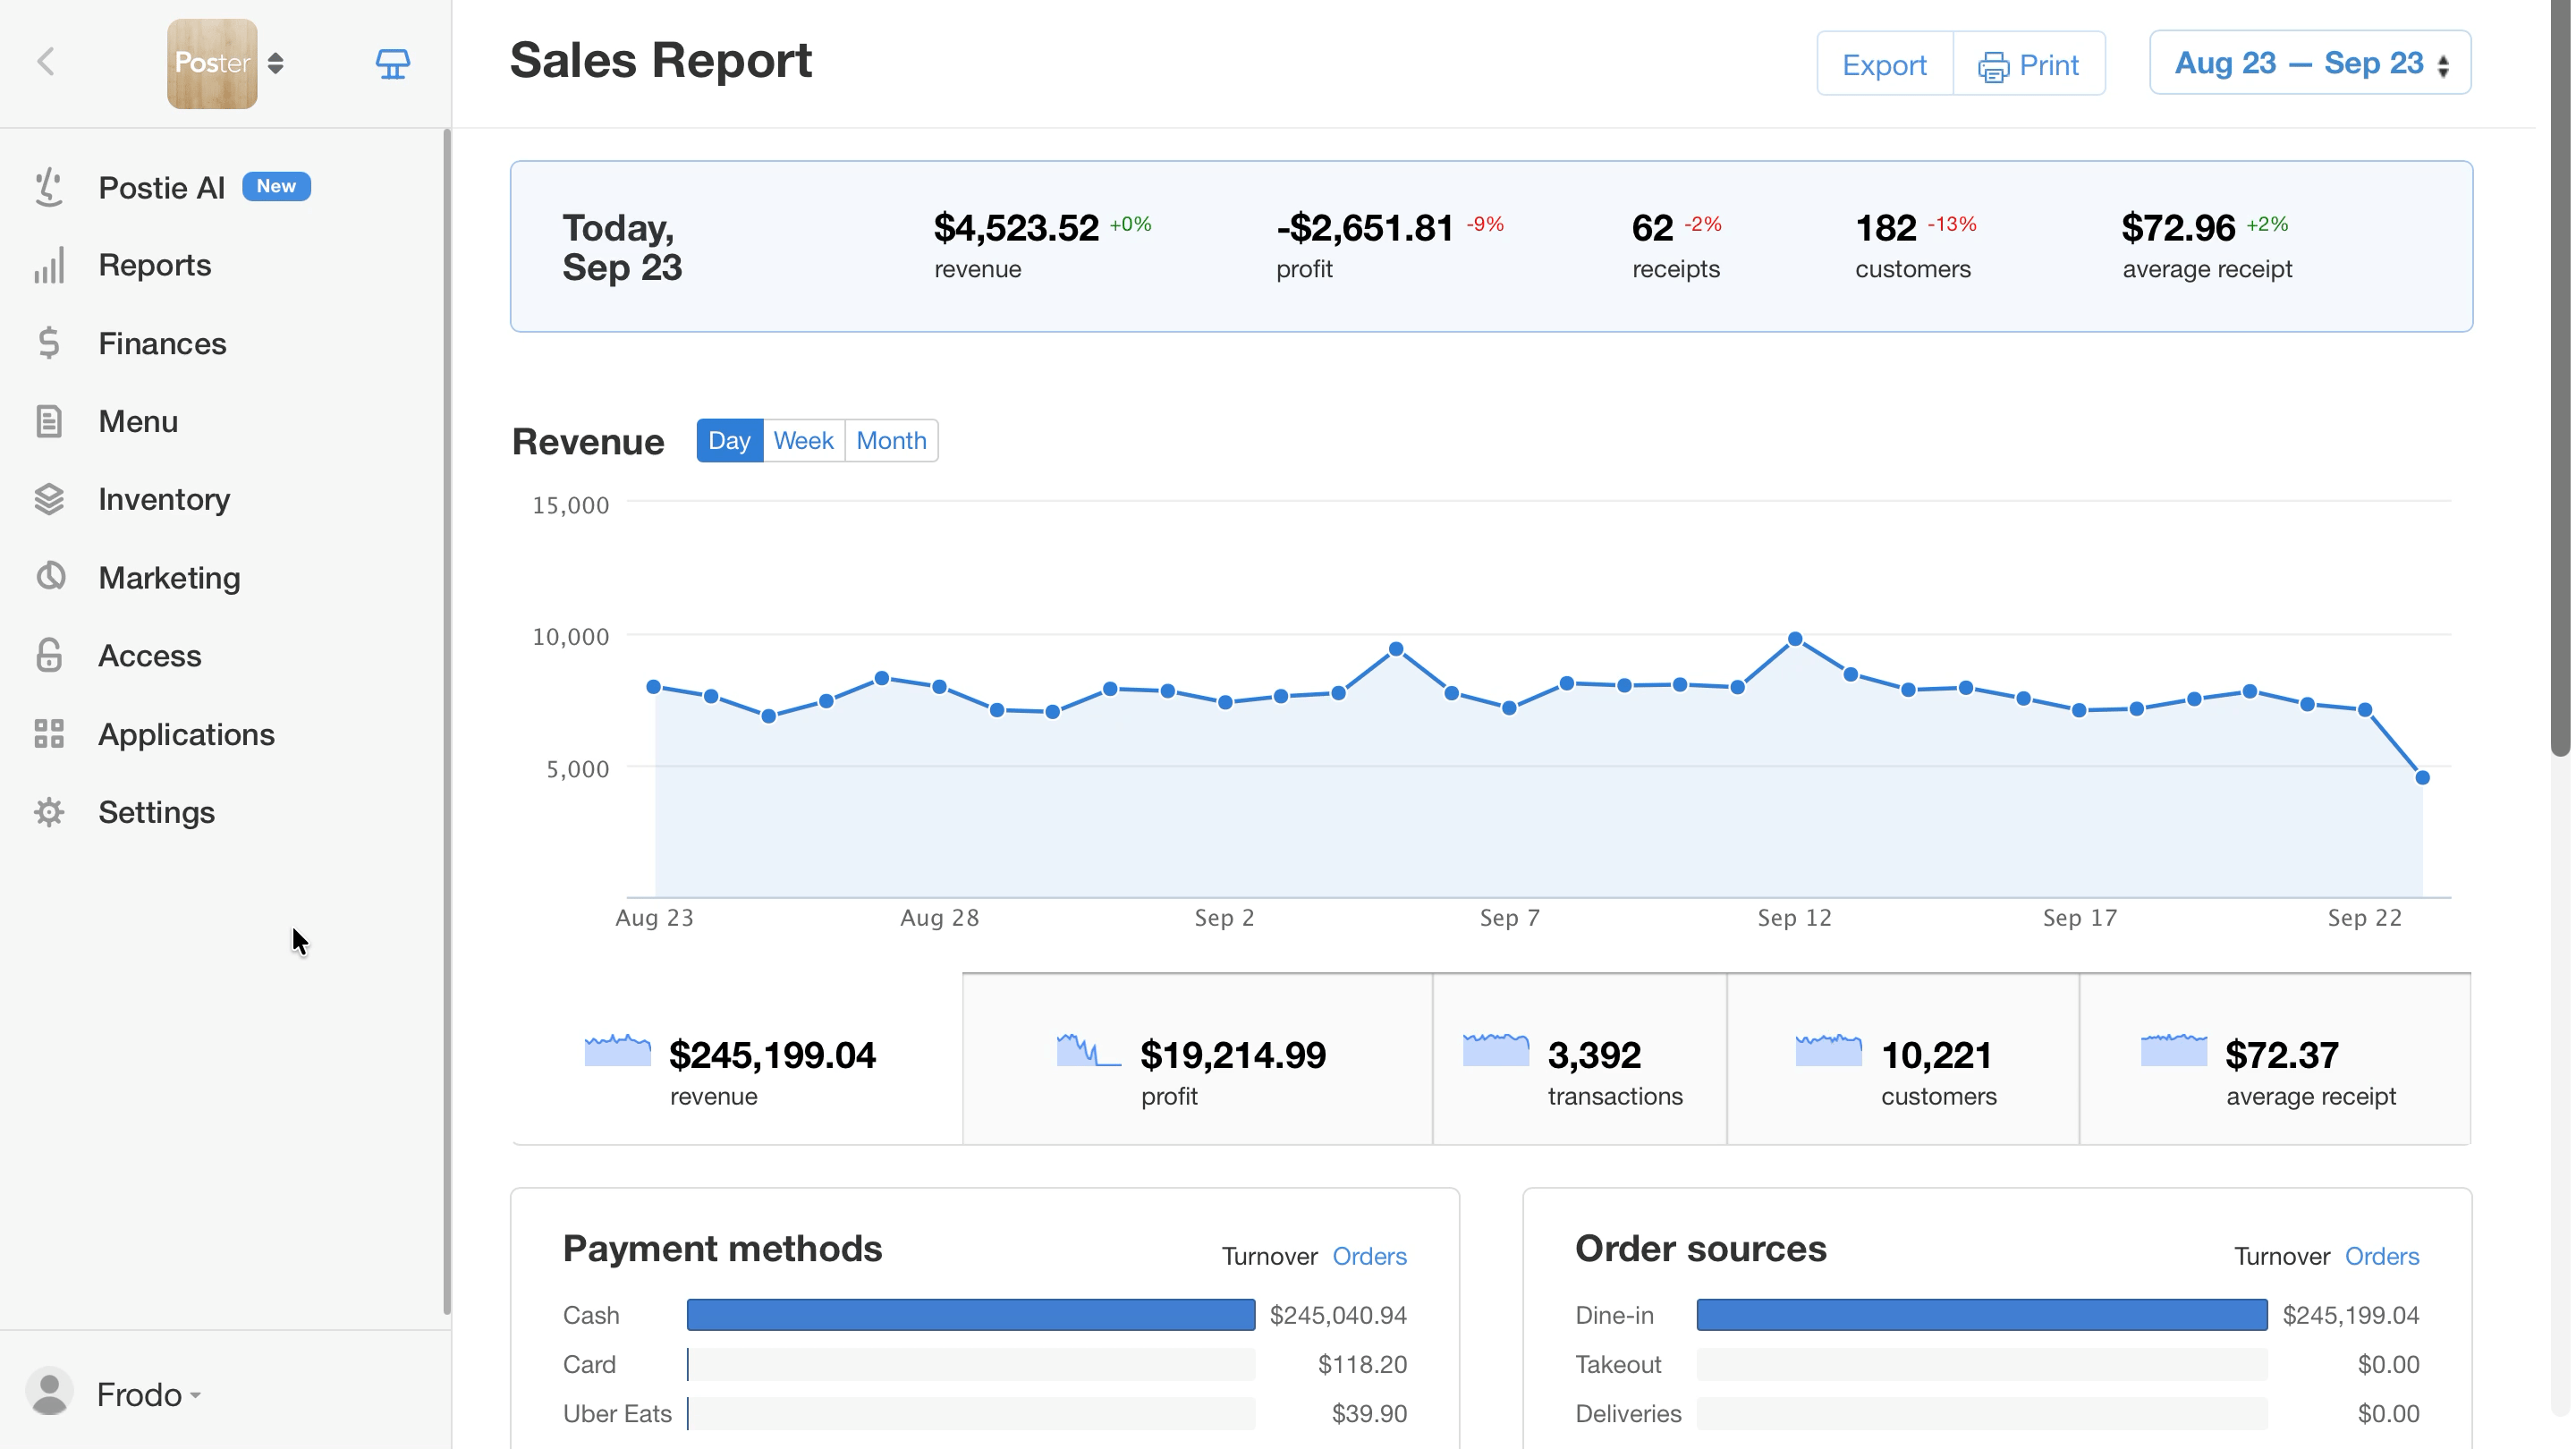This screenshot has height=1449, width=2576.
Task: Select the 10,221 customers metric tab
Action: (x=1903, y=1058)
